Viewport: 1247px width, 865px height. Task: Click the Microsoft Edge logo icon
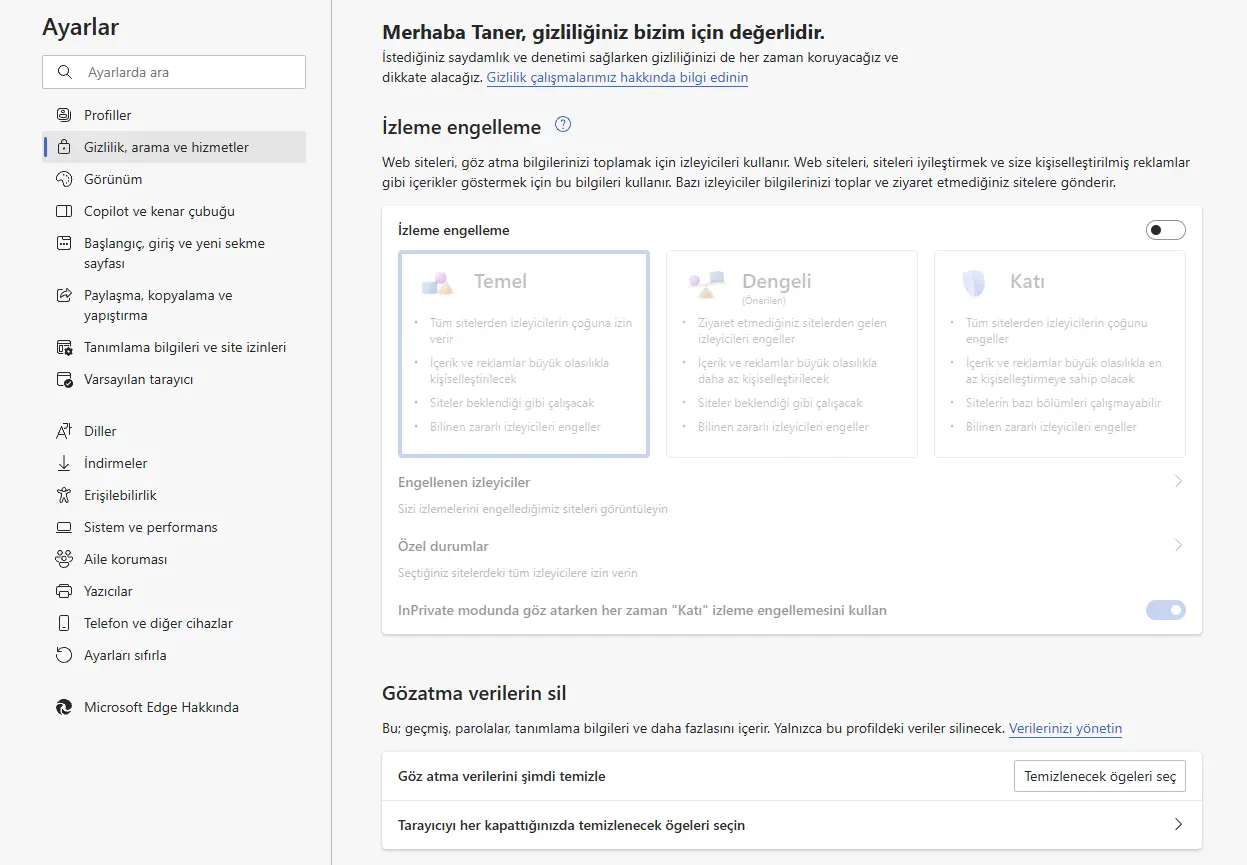(x=64, y=707)
